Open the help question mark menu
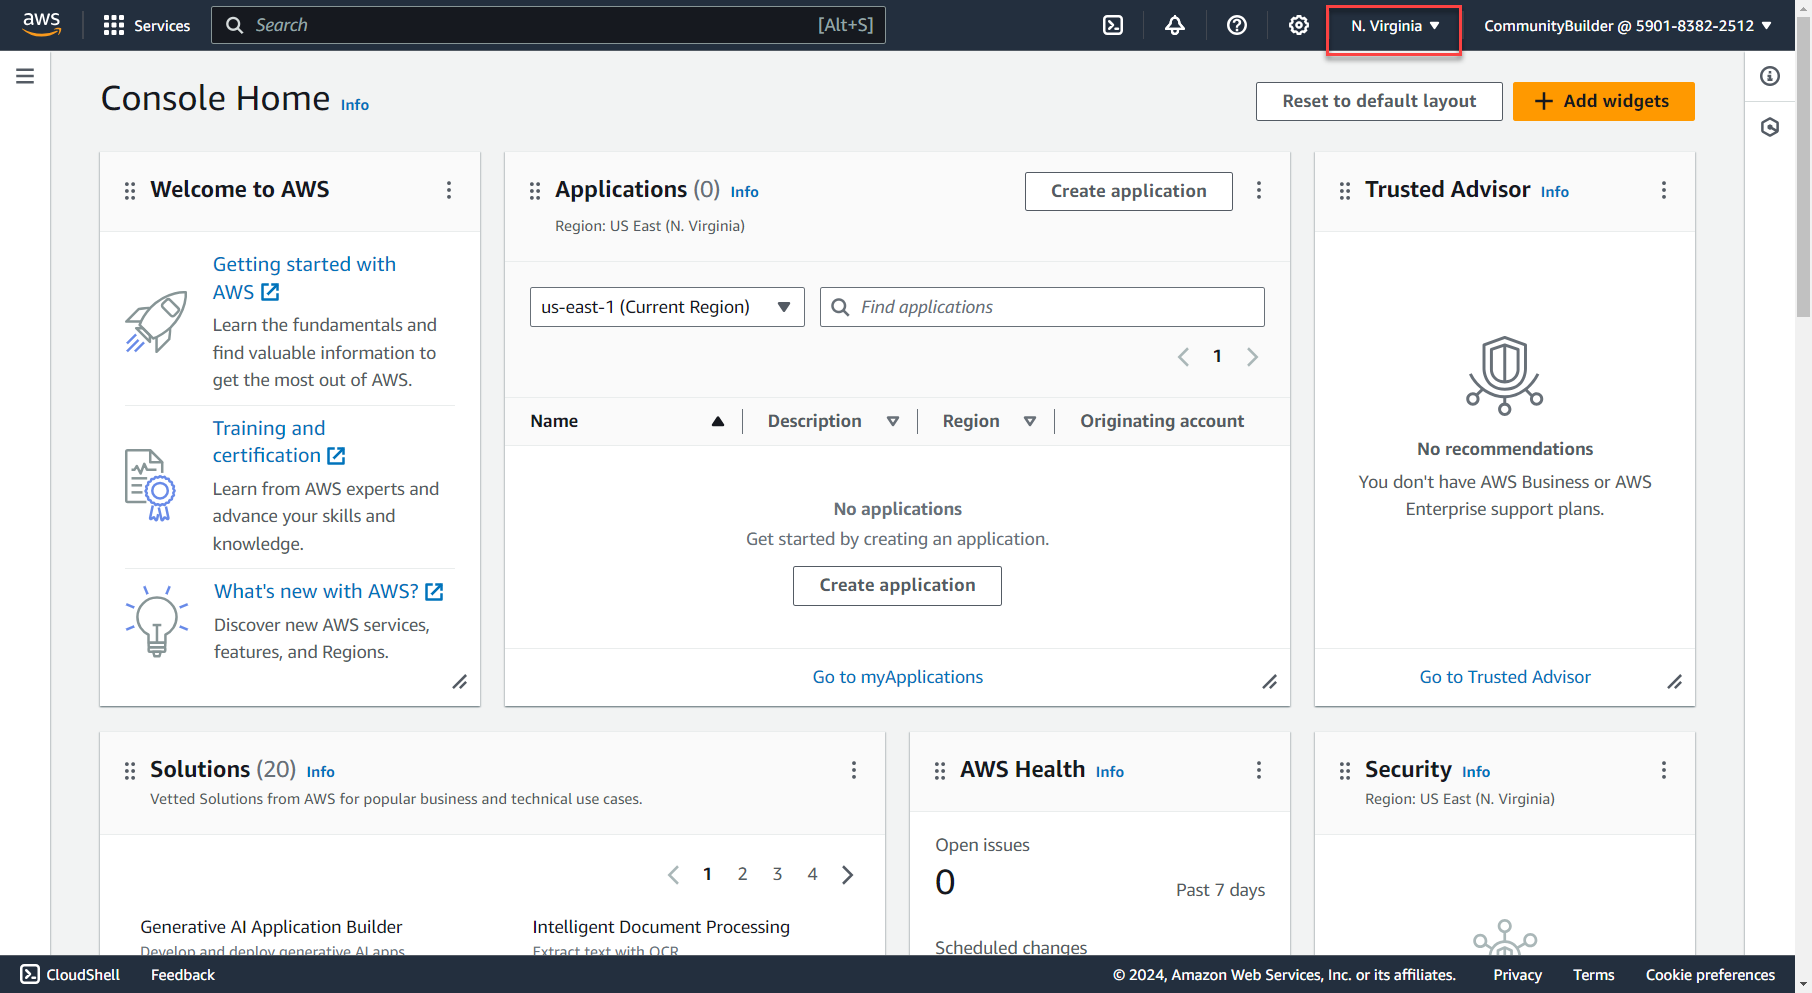This screenshot has height=993, width=1812. pyautogui.click(x=1237, y=26)
